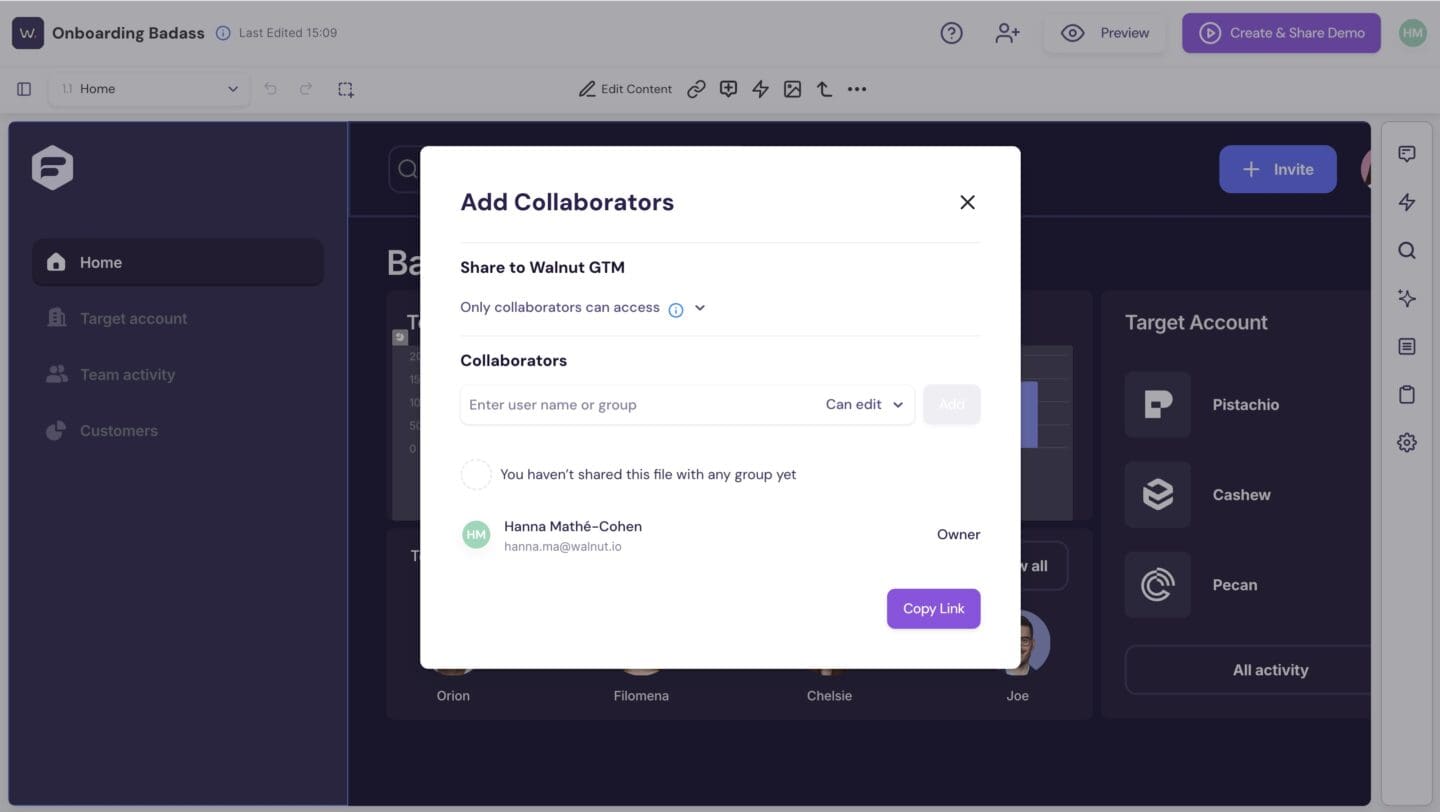The height and width of the screenshot is (812, 1440).
Task: Click the search icon in demo header
Action: click(406, 169)
